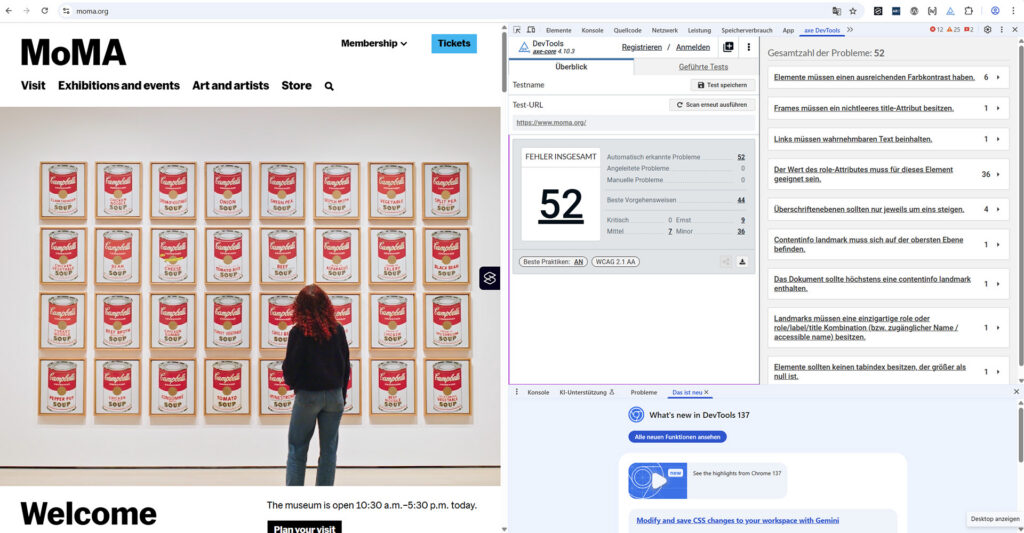Screen dimensions: 1024x533
Task: Click the Tickets button on MoMA
Action: click(454, 43)
